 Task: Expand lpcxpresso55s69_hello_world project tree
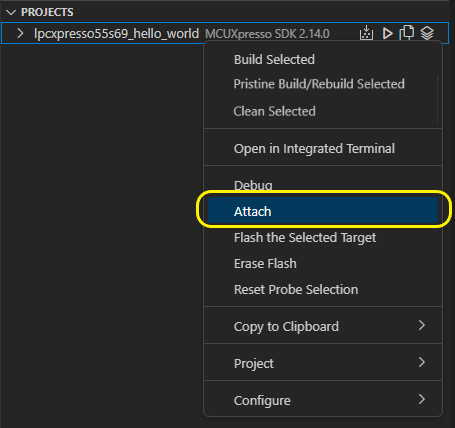[20, 33]
